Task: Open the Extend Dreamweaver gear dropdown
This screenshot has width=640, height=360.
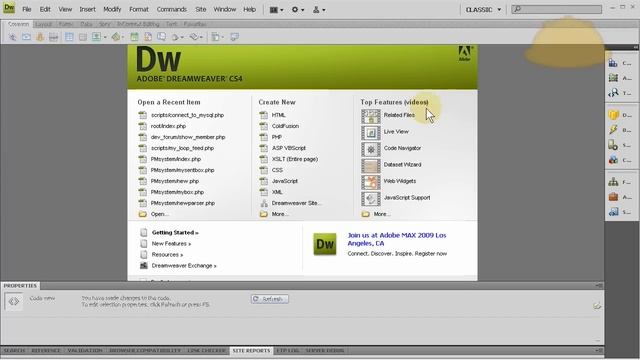Action: pyautogui.click(x=298, y=9)
